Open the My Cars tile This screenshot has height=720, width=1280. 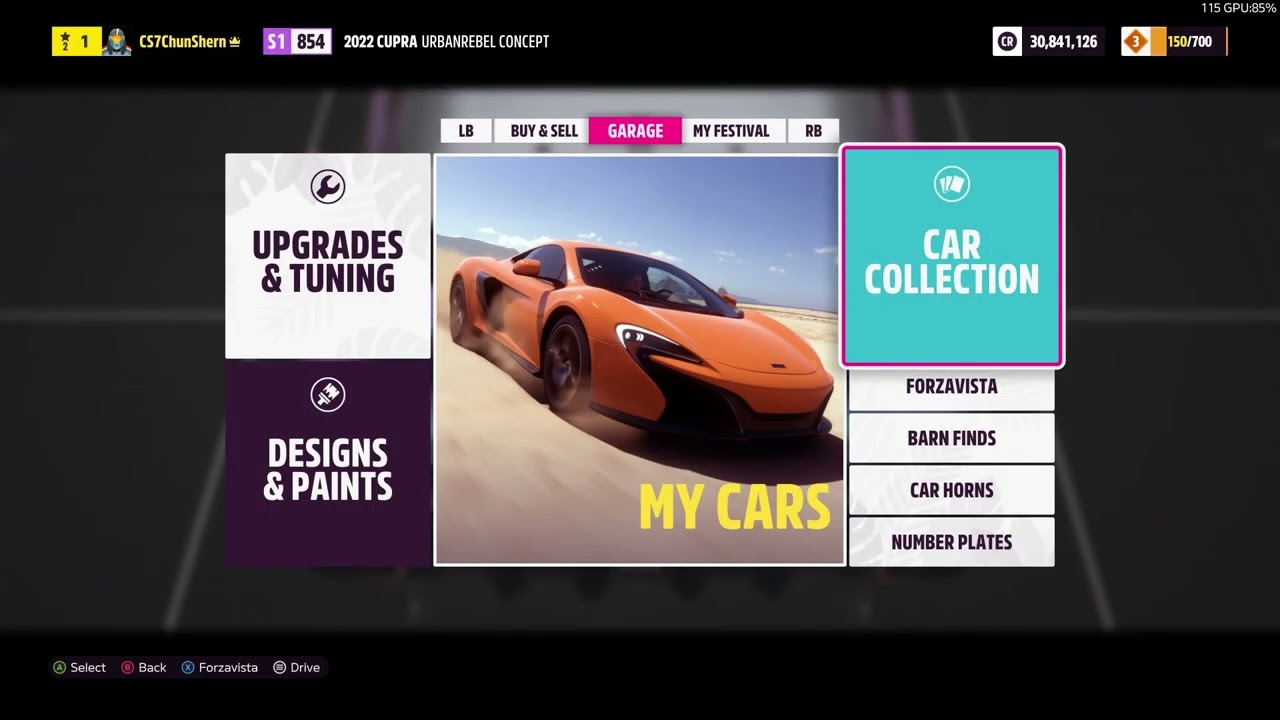click(x=639, y=360)
